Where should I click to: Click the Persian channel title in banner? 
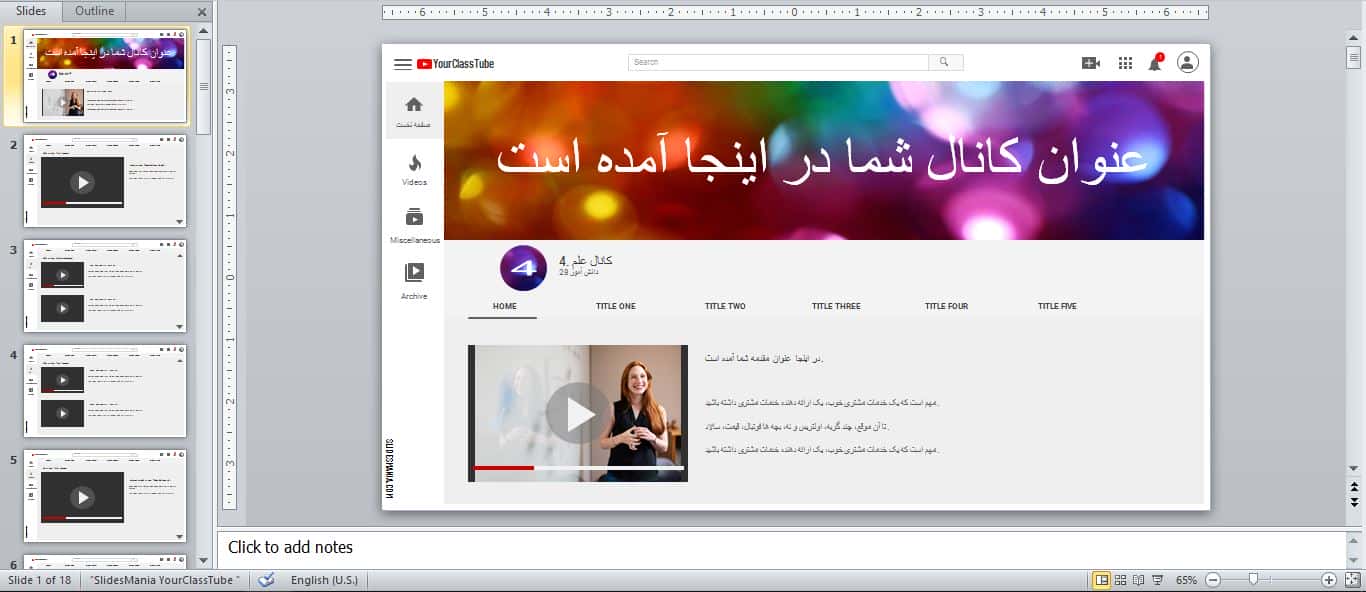[x=821, y=161]
